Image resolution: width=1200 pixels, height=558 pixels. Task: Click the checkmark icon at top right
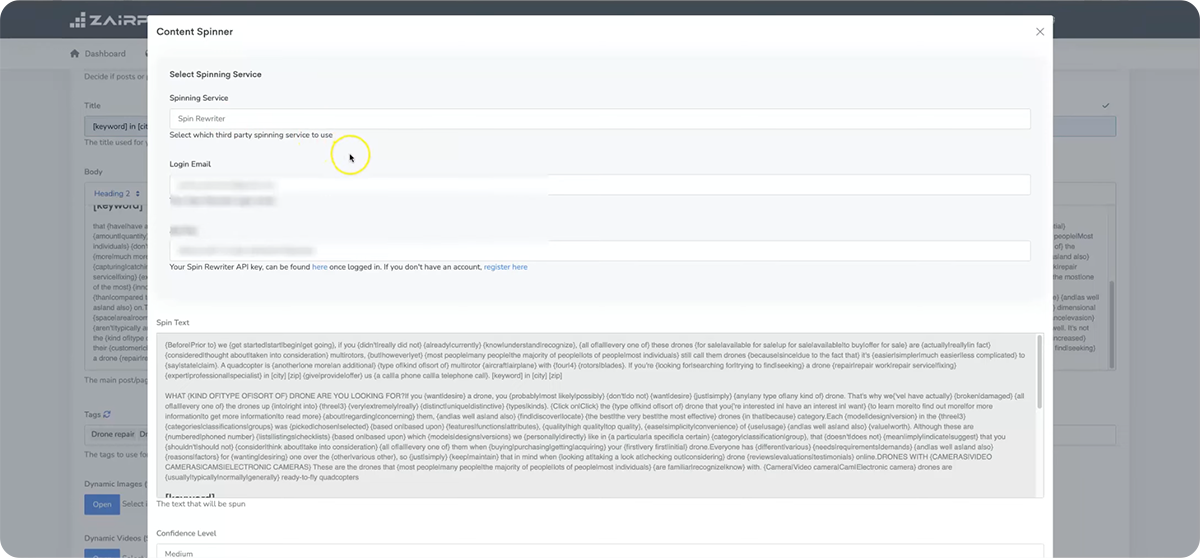point(1105,105)
